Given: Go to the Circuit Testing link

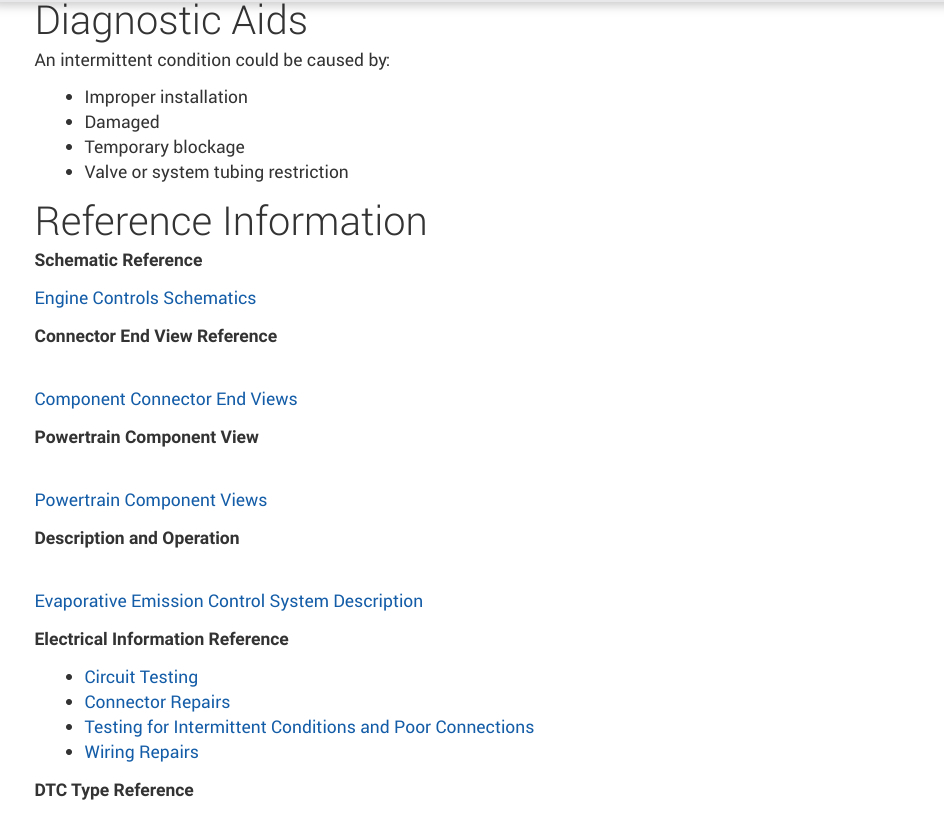Looking at the screenshot, I should tap(141, 677).
